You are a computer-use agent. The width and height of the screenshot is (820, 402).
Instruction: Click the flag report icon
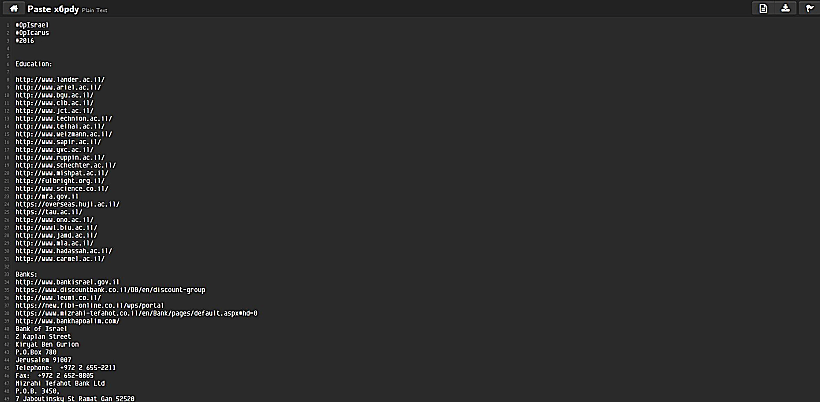pyautogui.click(x=808, y=8)
